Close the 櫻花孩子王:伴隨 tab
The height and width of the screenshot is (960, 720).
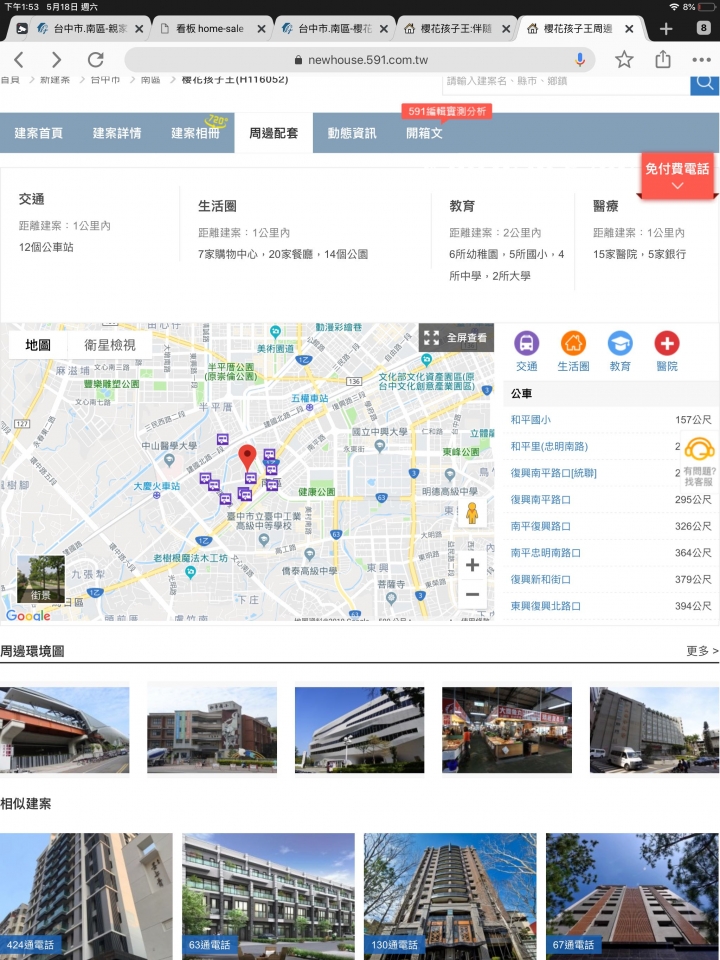(506, 29)
